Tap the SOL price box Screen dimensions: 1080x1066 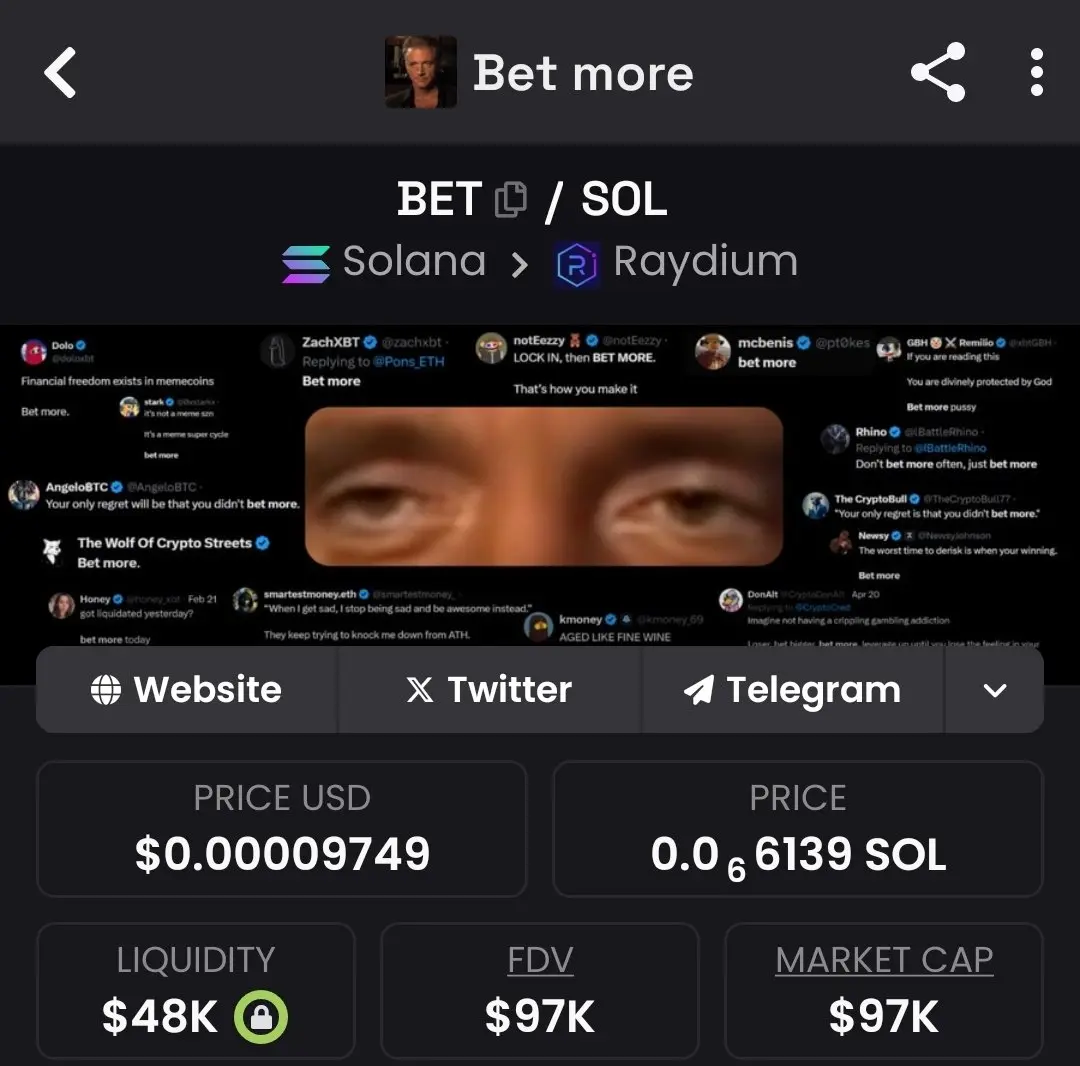pos(798,828)
